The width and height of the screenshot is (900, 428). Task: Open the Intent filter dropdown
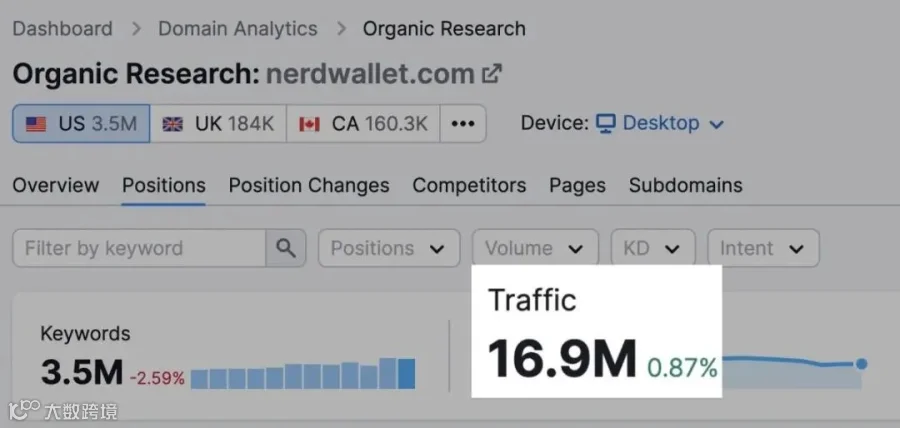[763, 248]
